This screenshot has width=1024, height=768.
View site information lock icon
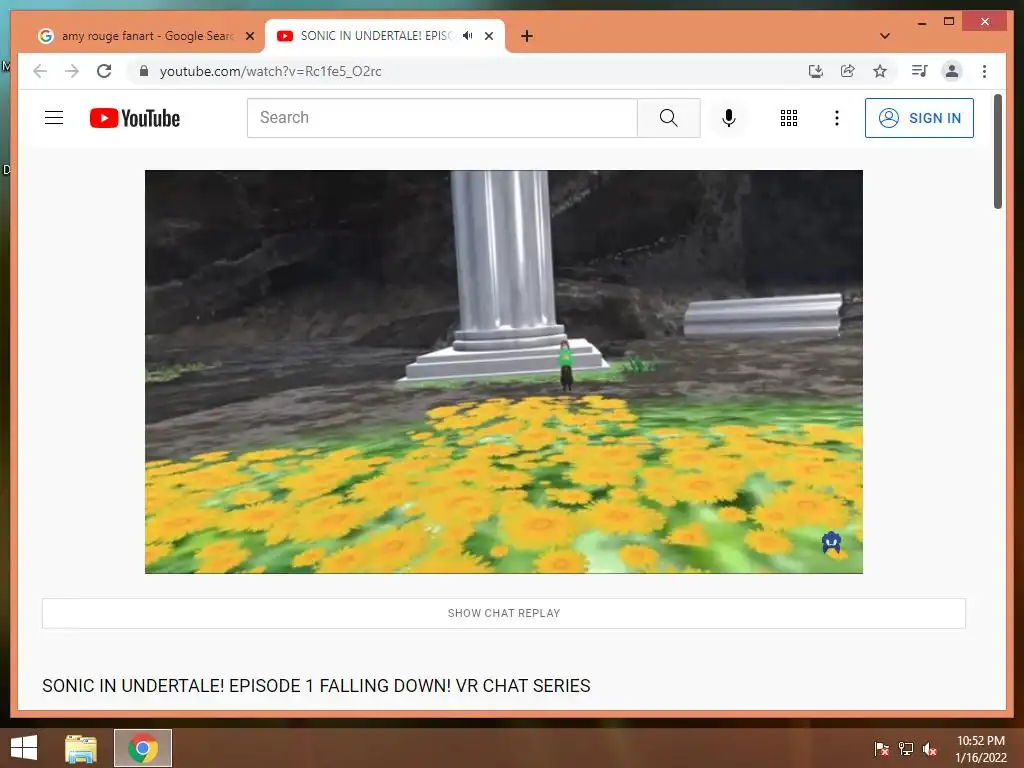click(x=144, y=71)
